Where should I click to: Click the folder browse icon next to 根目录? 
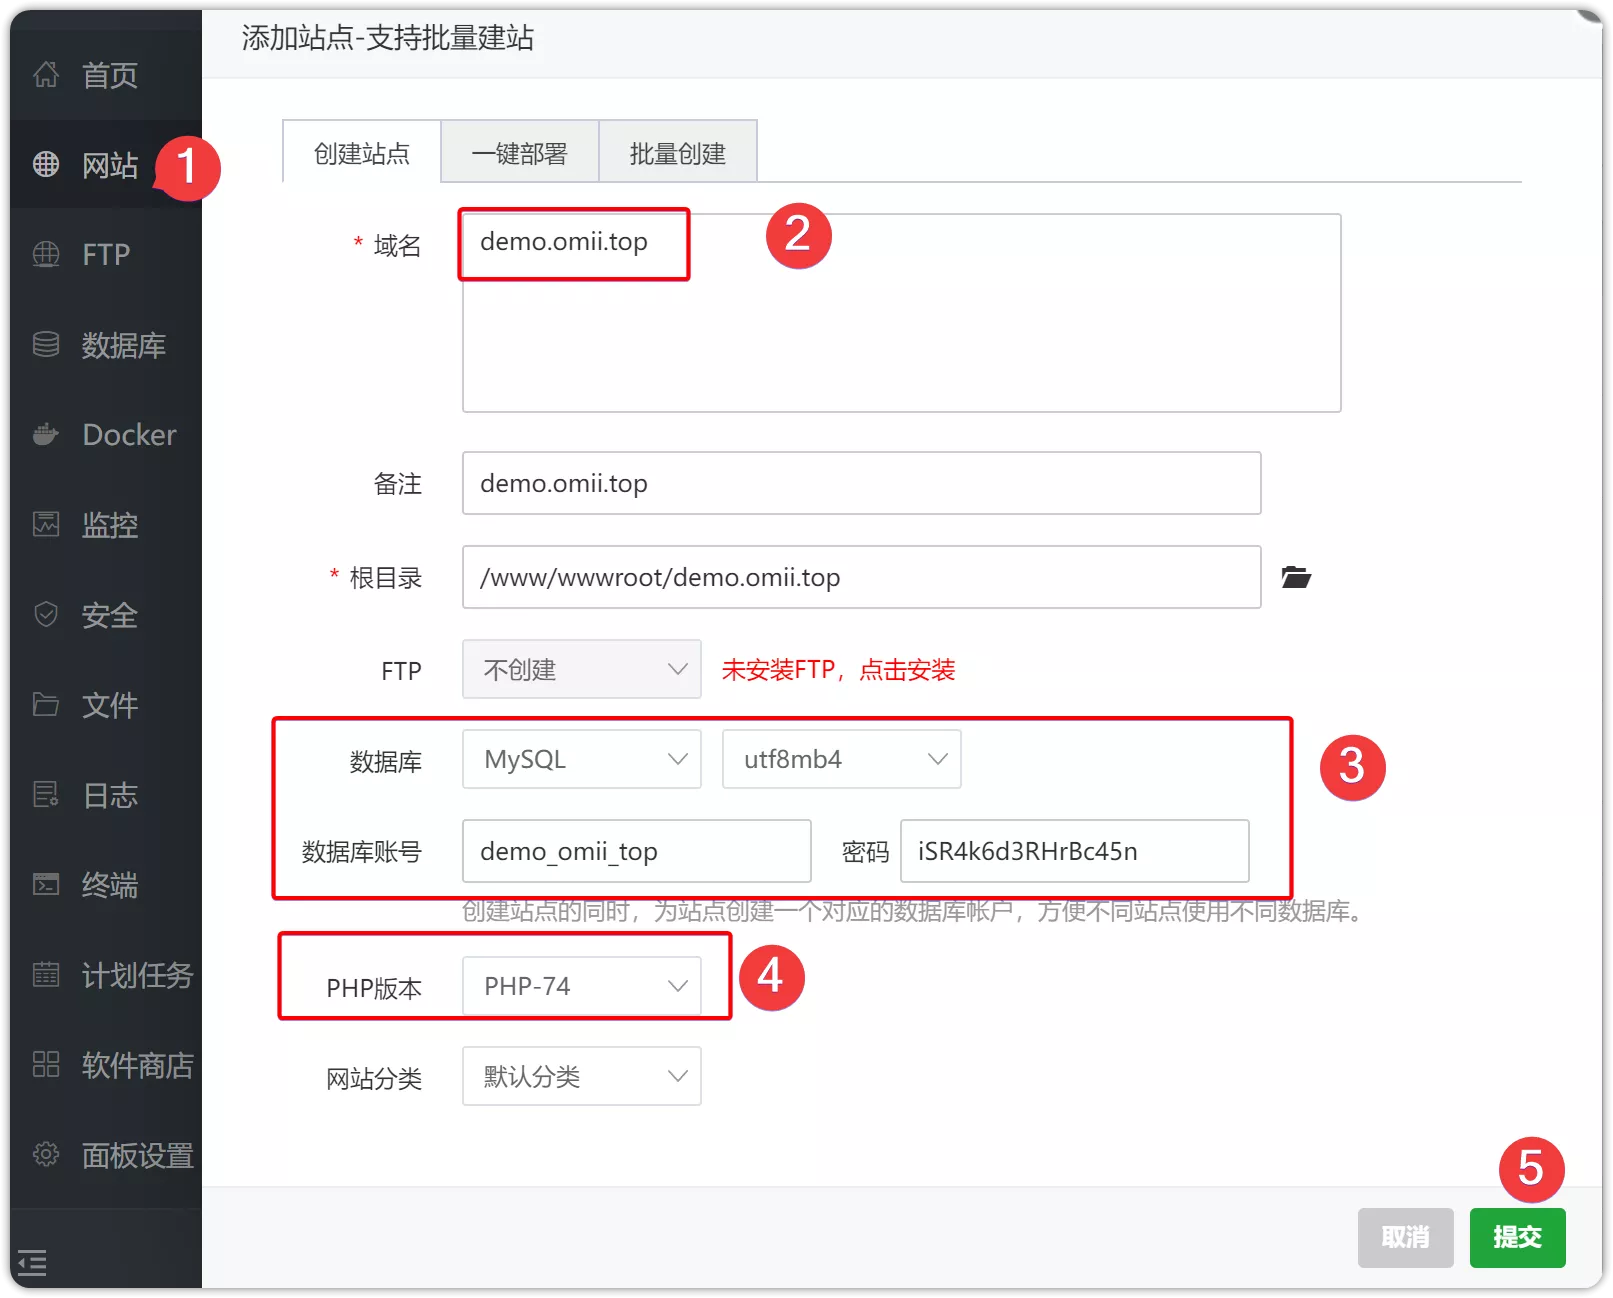(x=1296, y=577)
